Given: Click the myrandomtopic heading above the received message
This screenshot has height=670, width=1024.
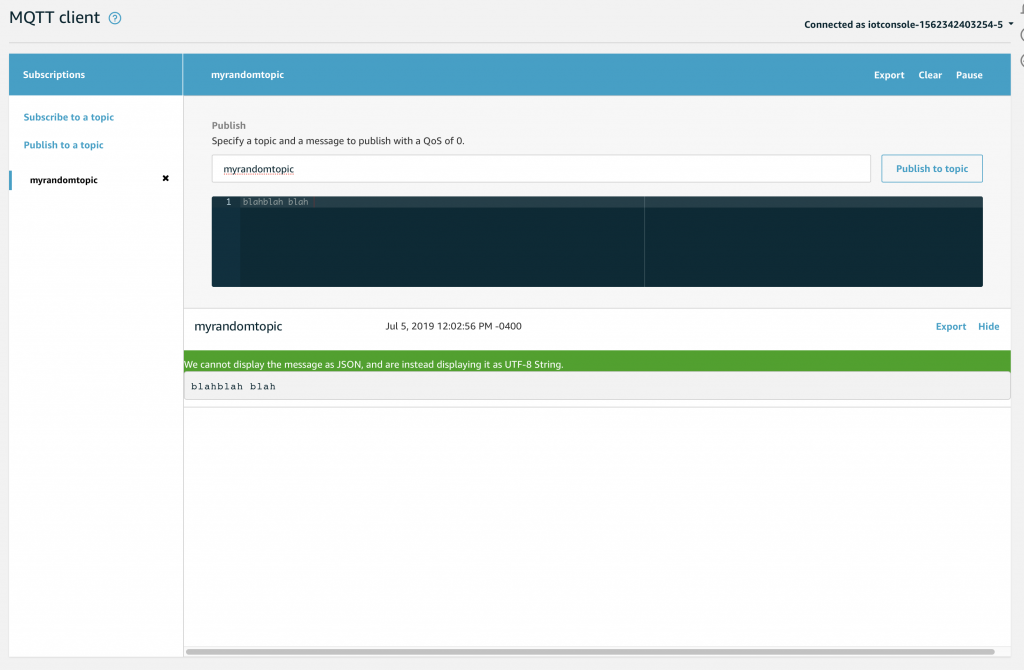Looking at the screenshot, I should pos(238,327).
